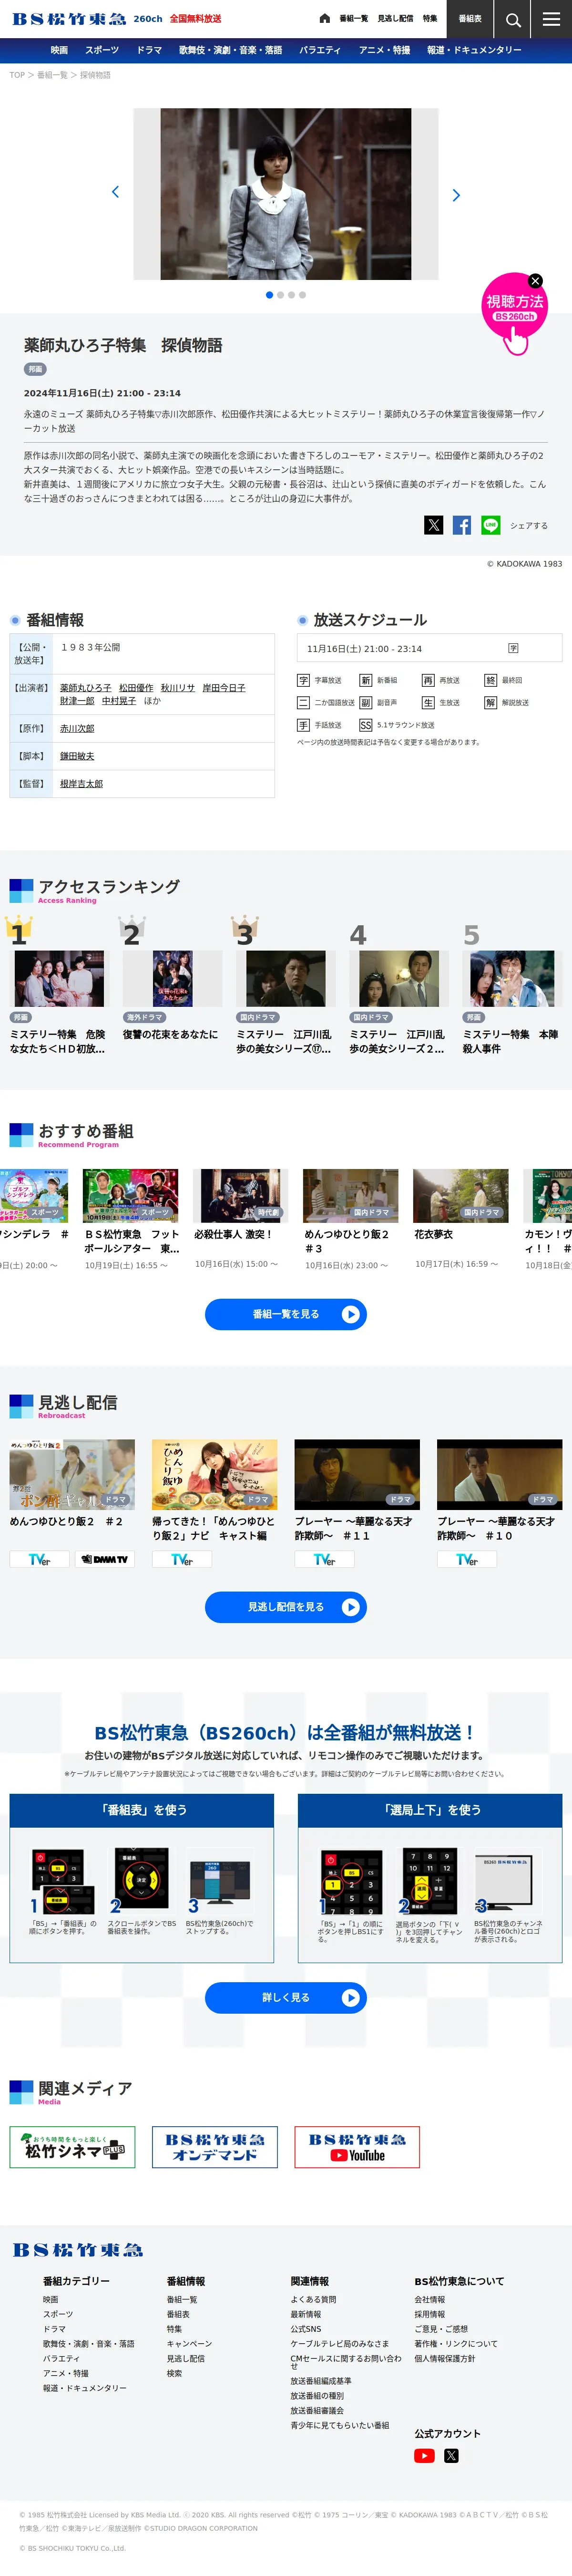
Task: Select スポーツ in category navigation
Action: coord(102,50)
